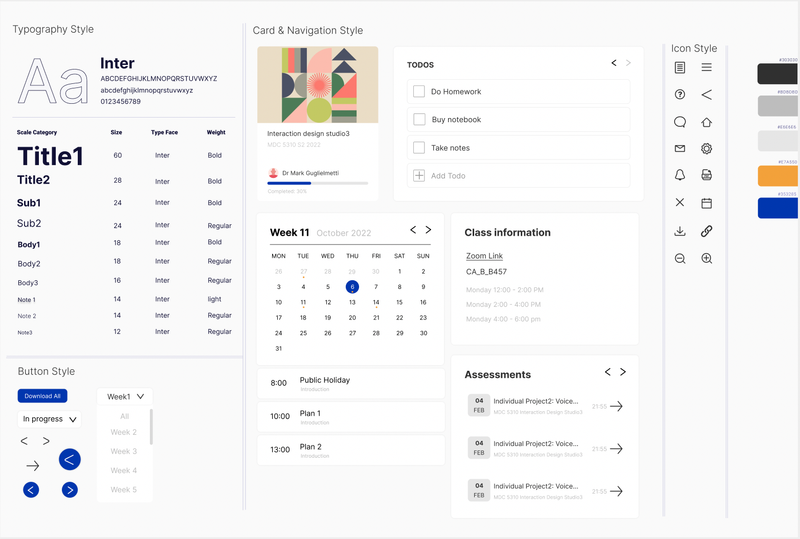Check the Buy notebook checkbox

point(419,119)
